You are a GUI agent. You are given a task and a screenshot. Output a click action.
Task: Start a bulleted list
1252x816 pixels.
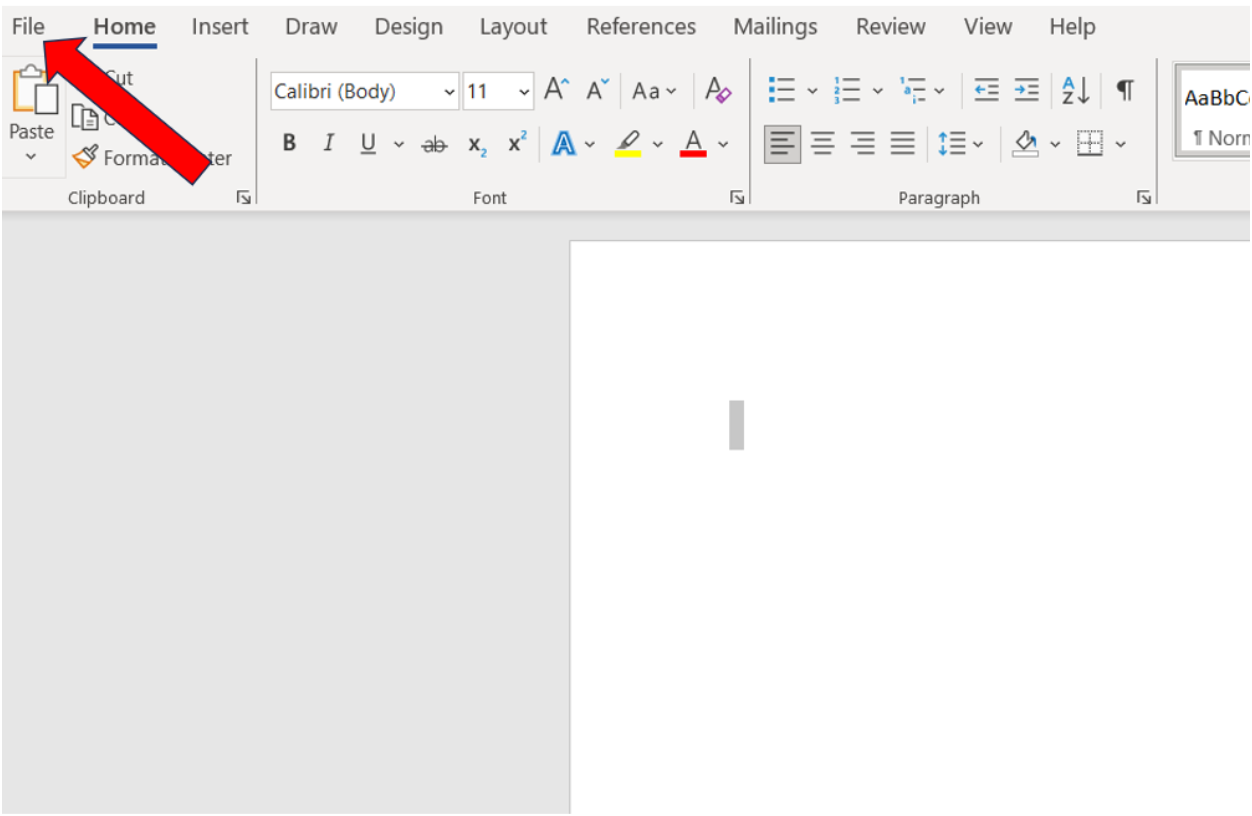pos(782,91)
